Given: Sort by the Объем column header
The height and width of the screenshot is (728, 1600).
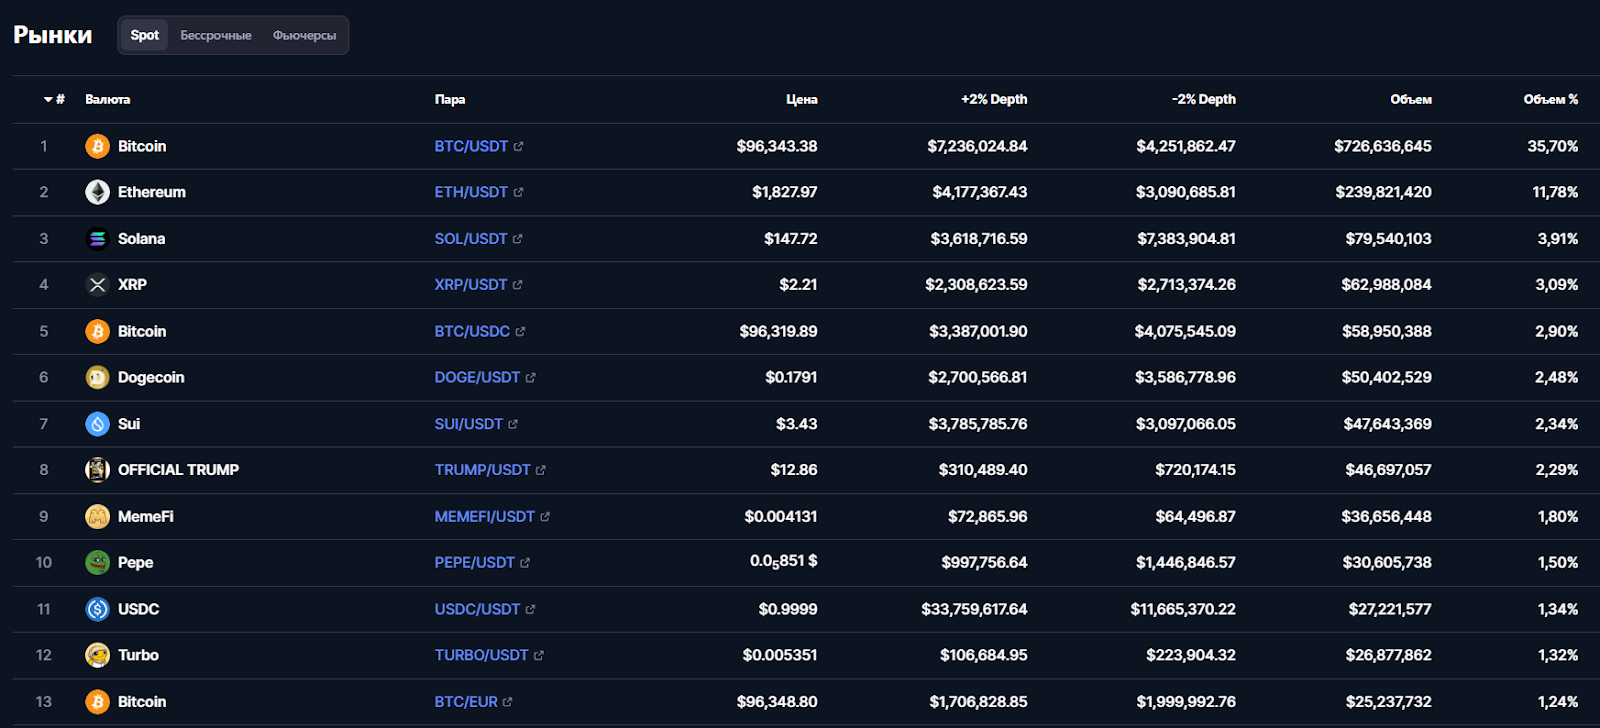Looking at the screenshot, I should (1411, 100).
